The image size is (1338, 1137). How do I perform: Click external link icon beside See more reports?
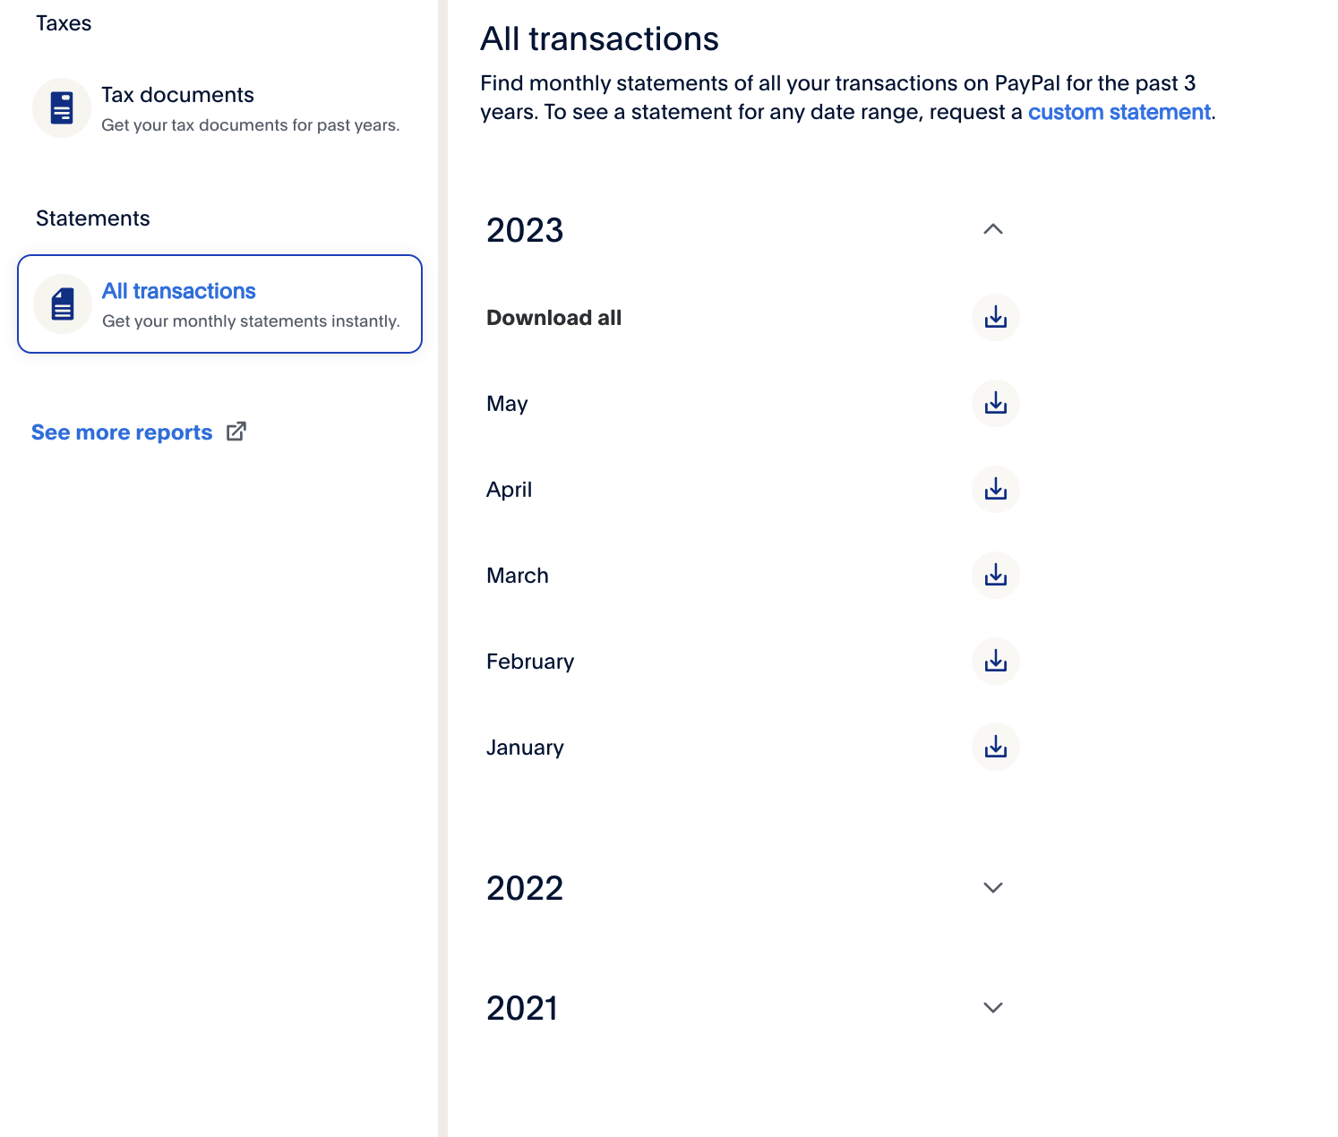click(236, 432)
